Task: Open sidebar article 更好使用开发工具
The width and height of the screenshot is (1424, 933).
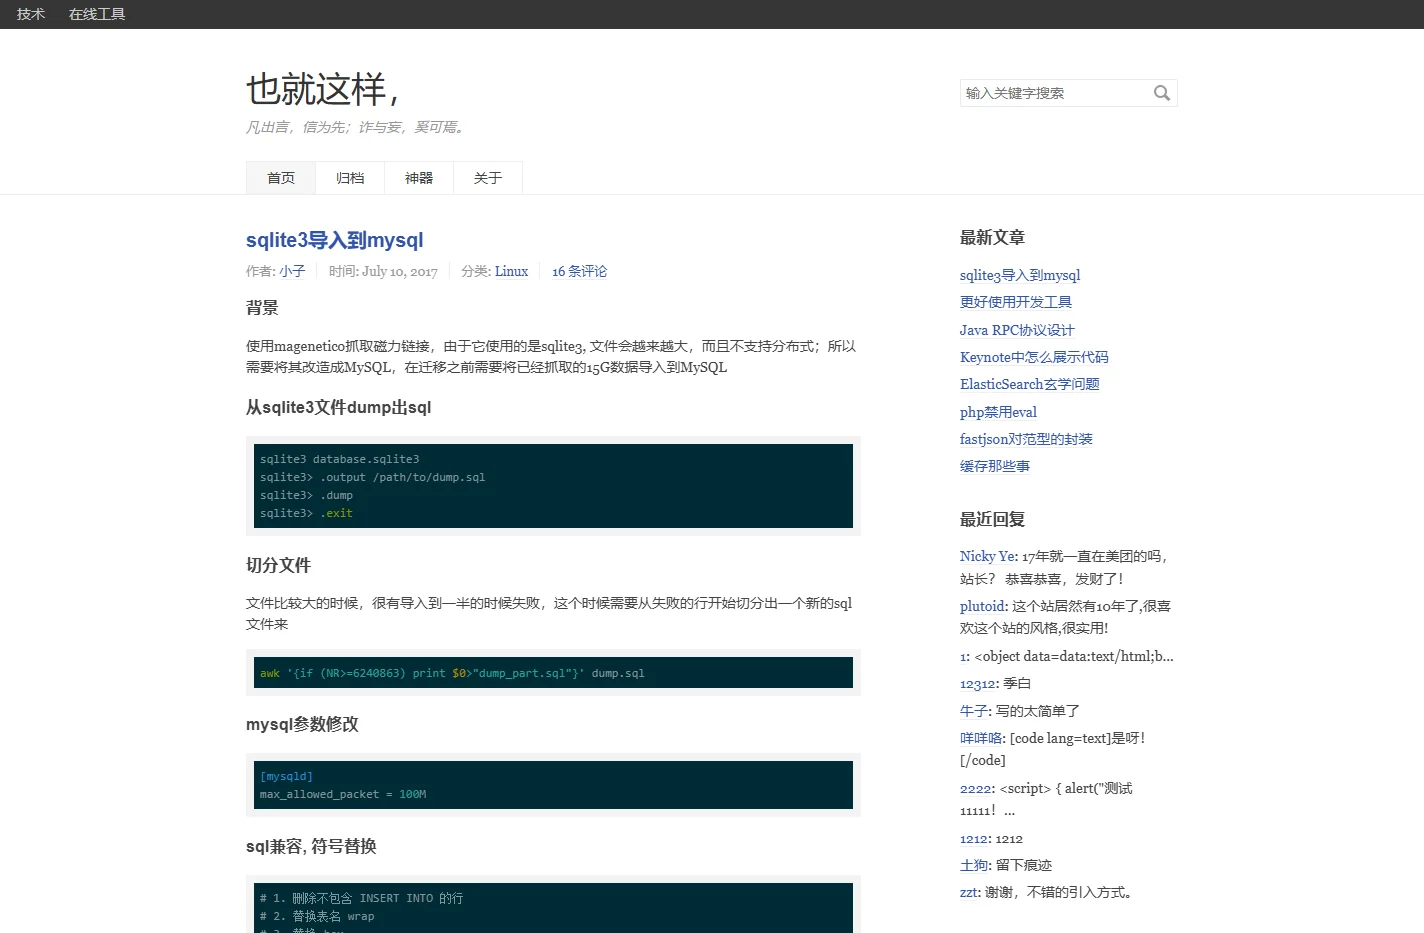Action: point(1016,302)
